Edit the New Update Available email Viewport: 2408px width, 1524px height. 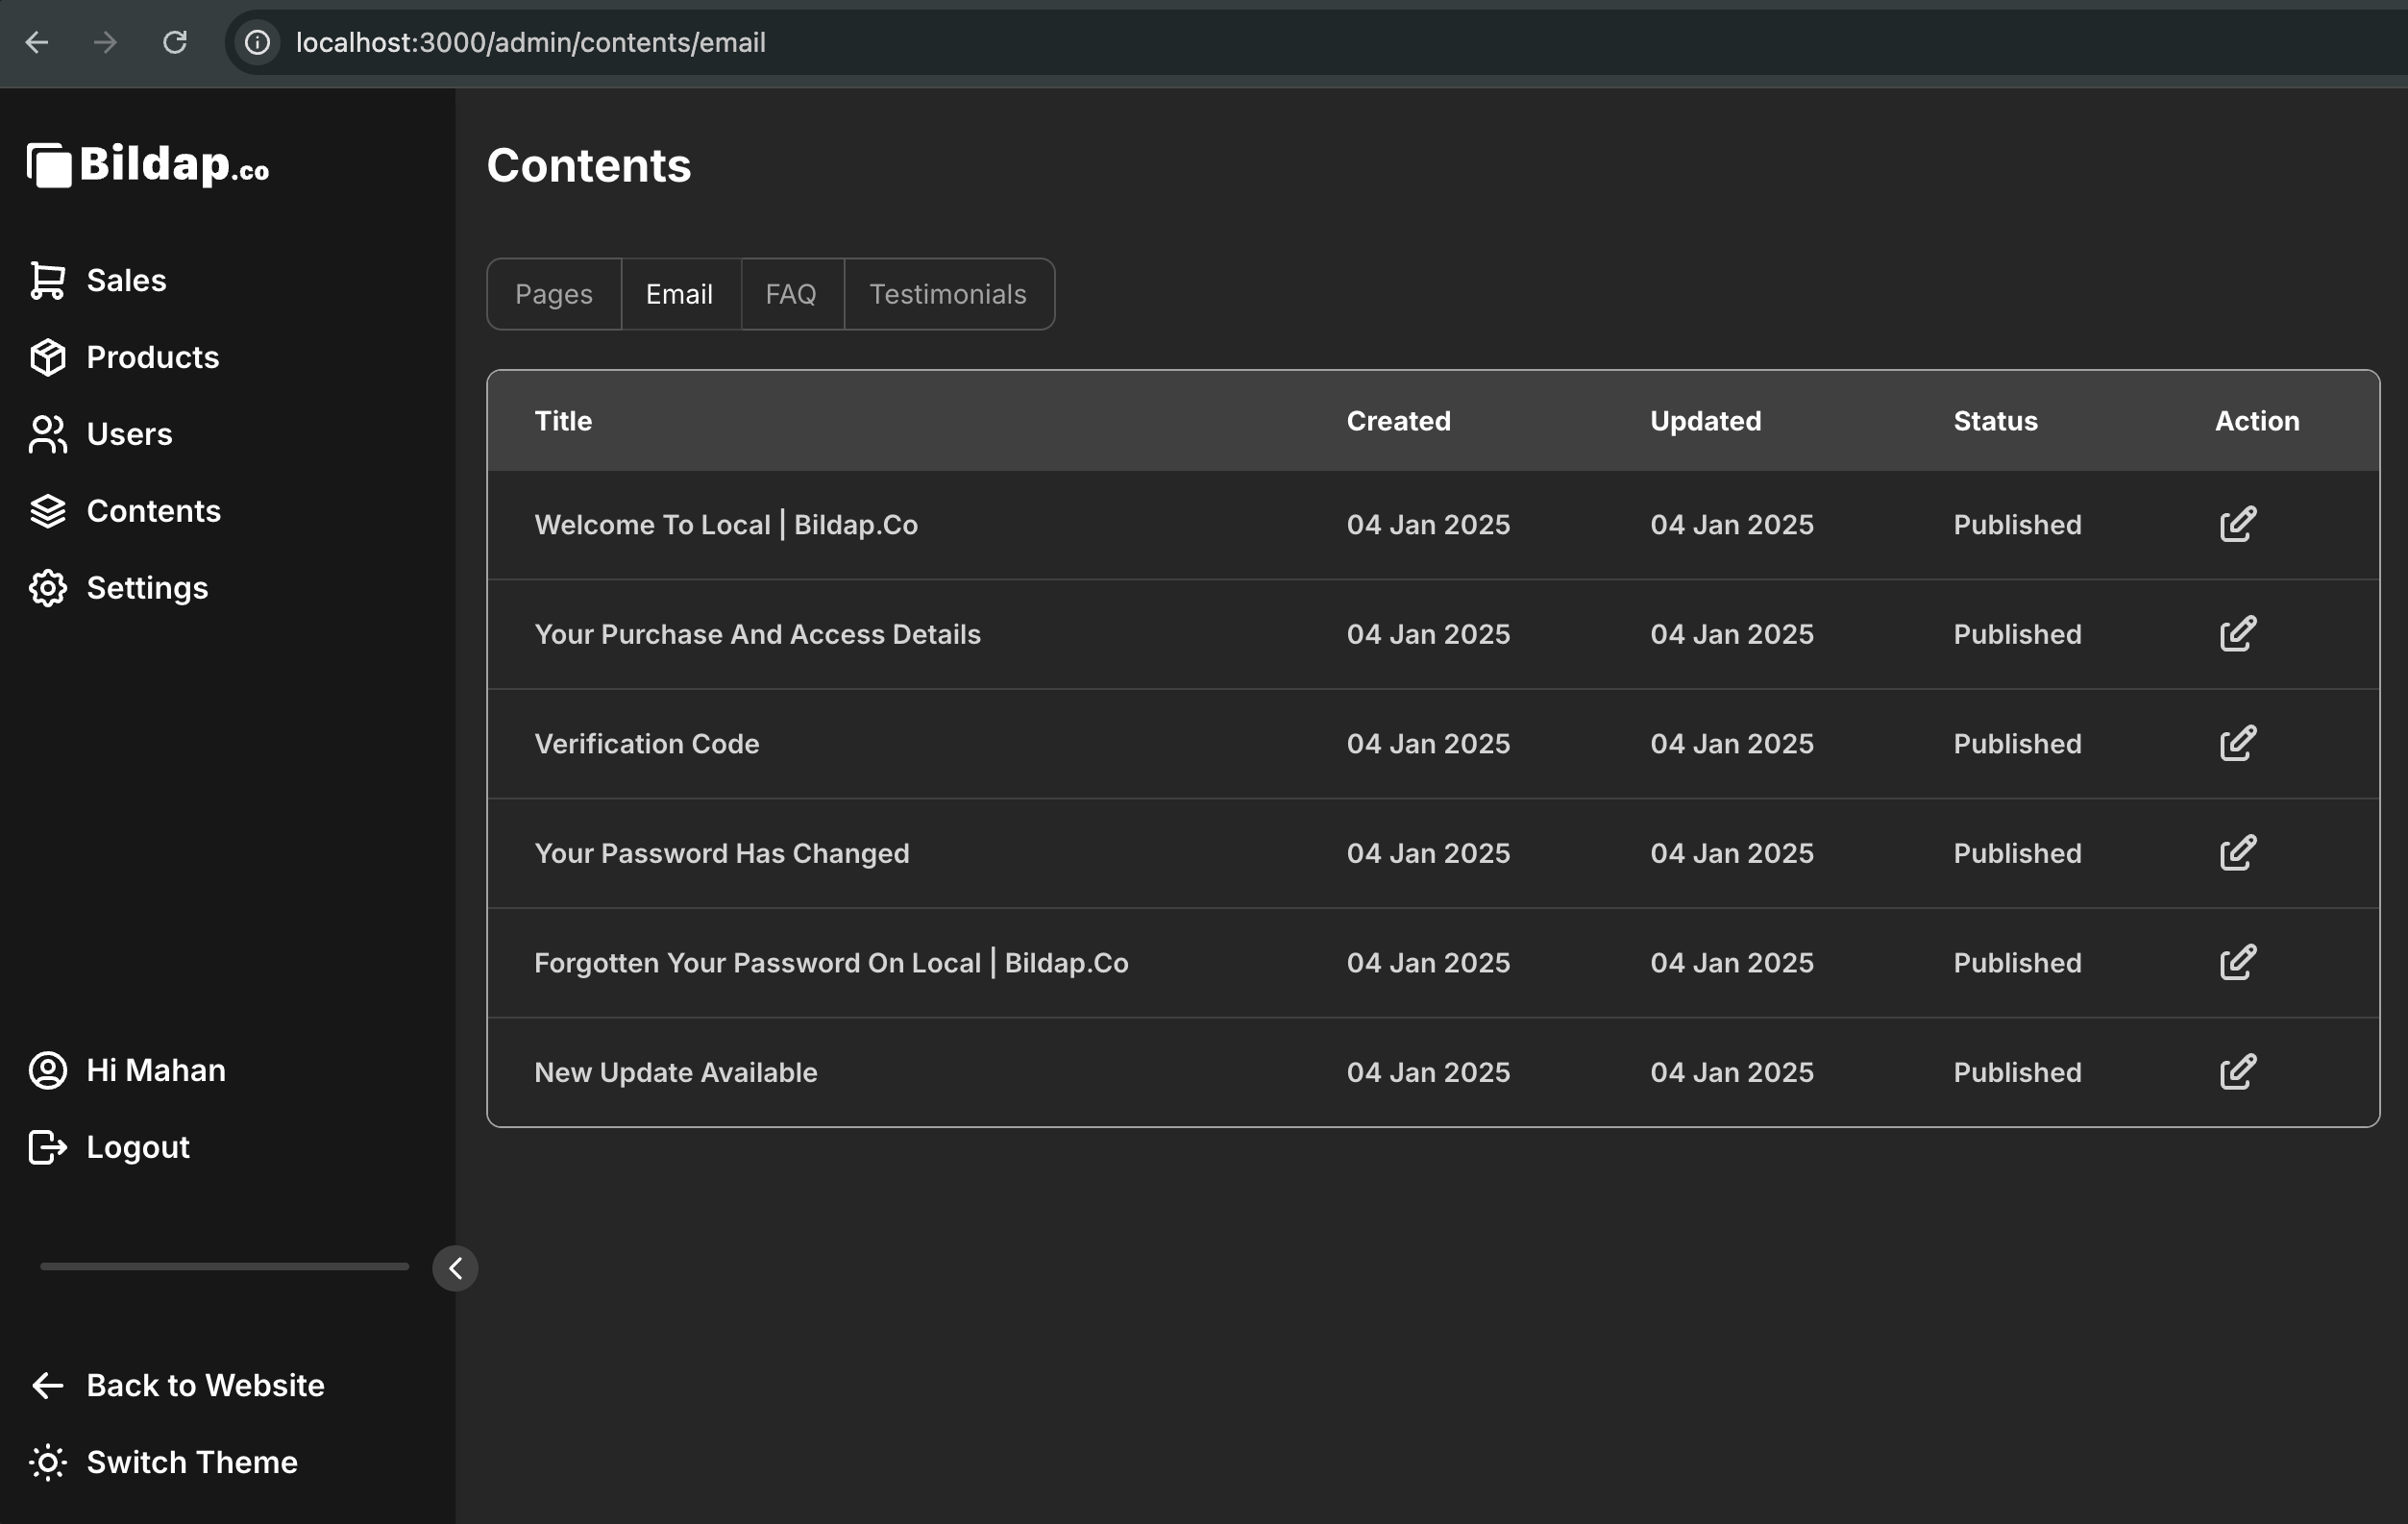click(2238, 1072)
